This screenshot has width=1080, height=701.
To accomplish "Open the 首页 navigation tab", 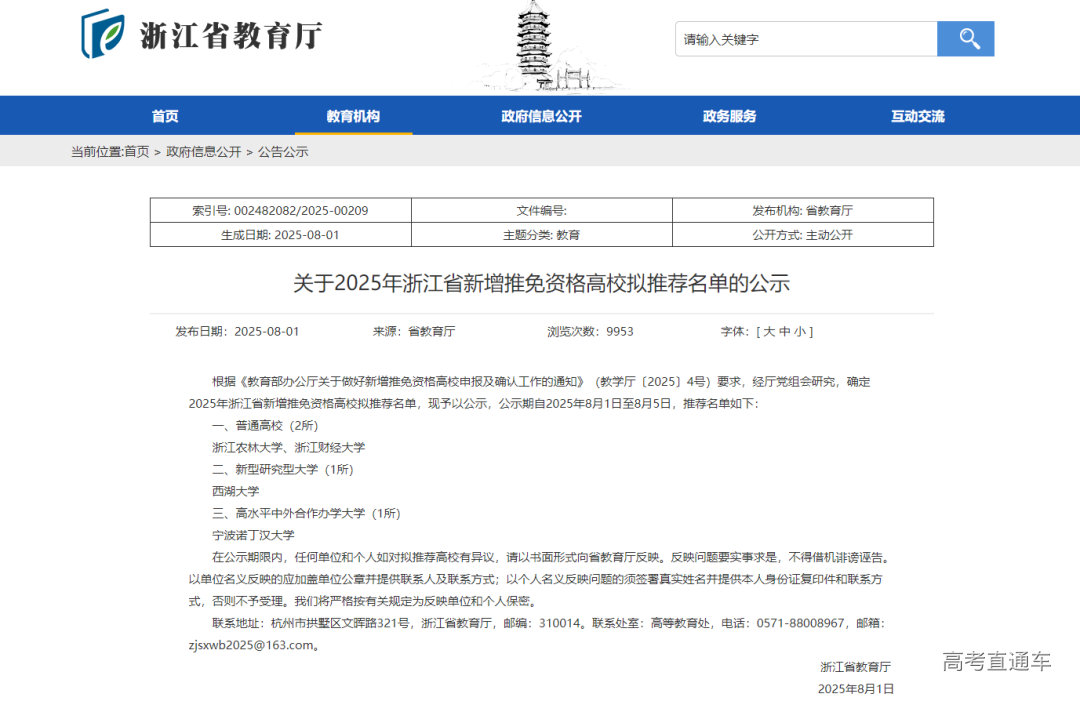I will pos(165,116).
